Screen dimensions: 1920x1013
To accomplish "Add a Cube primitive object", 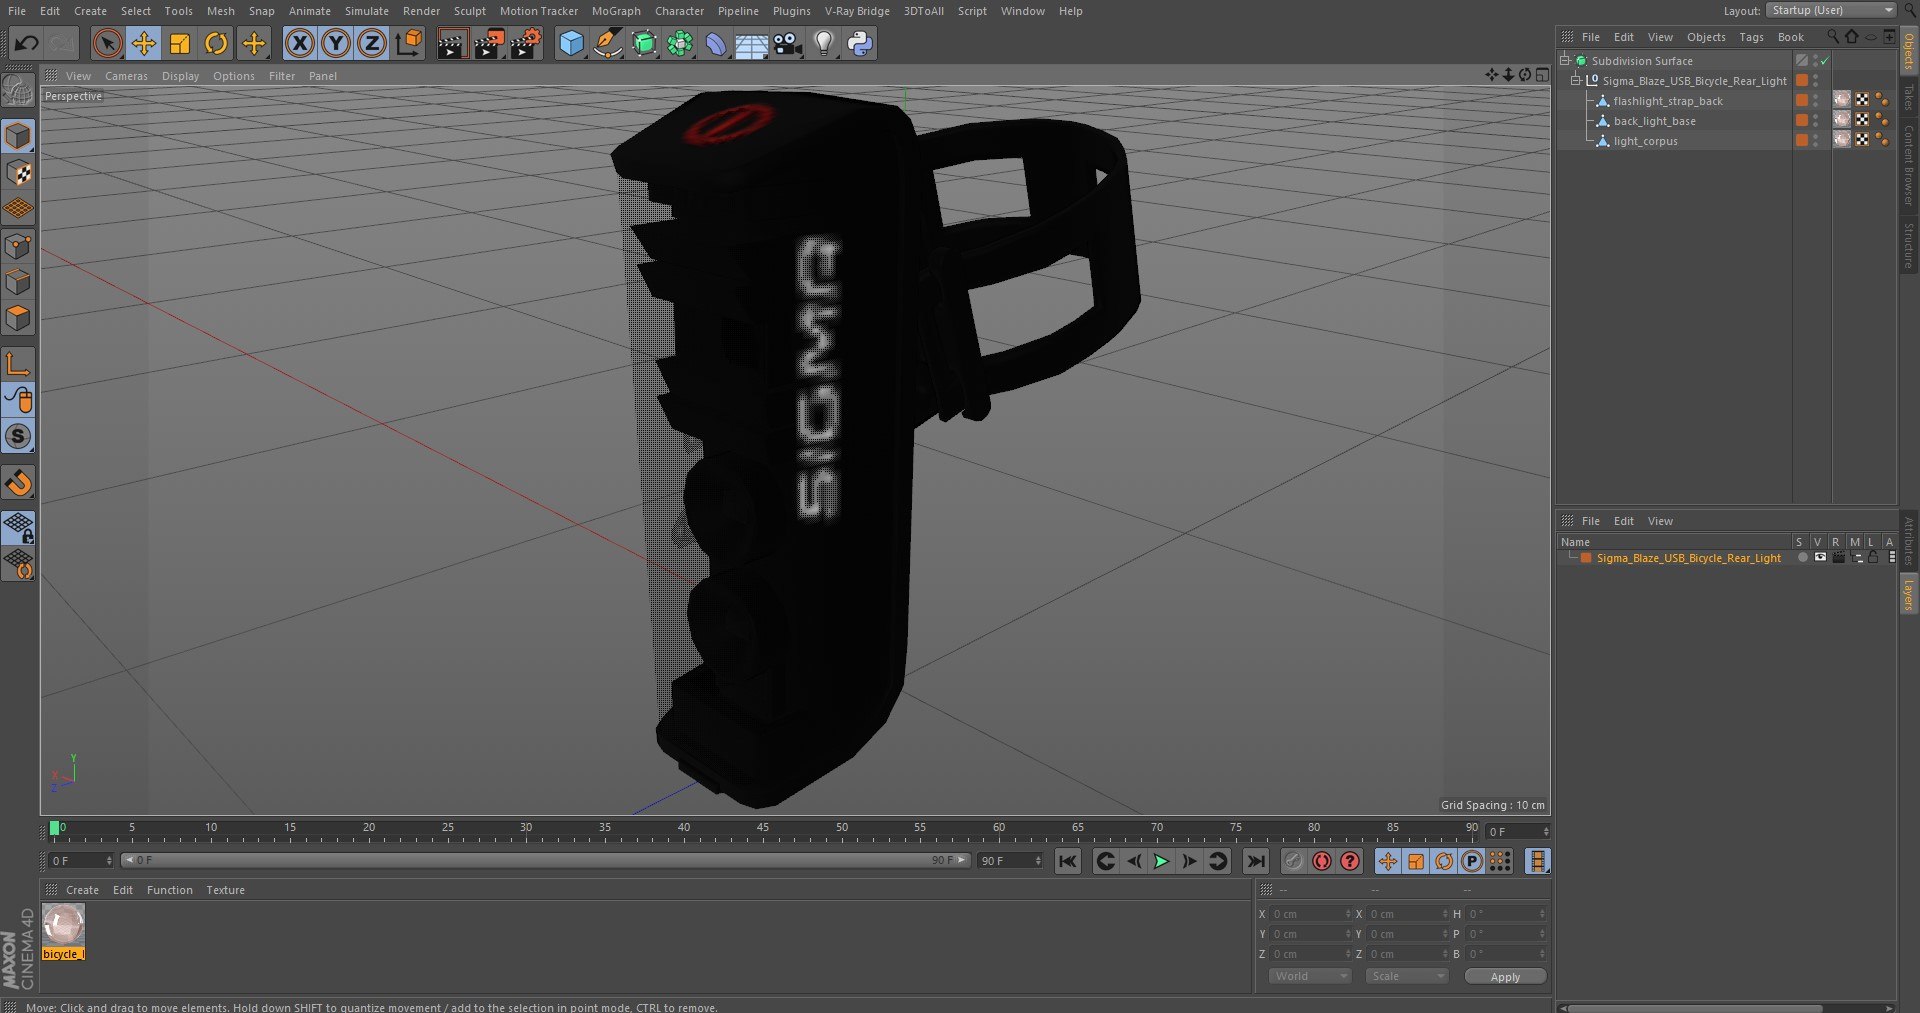I will click(571, 43).
